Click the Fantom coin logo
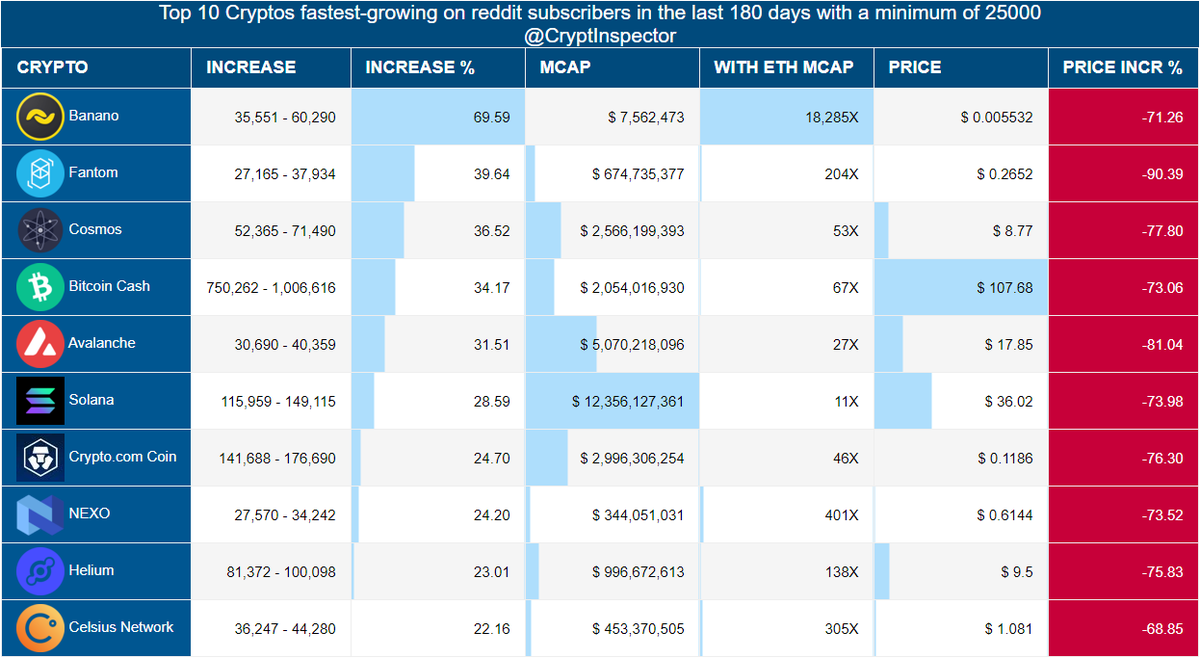The image size is (1200, 658). coord(40,173)
